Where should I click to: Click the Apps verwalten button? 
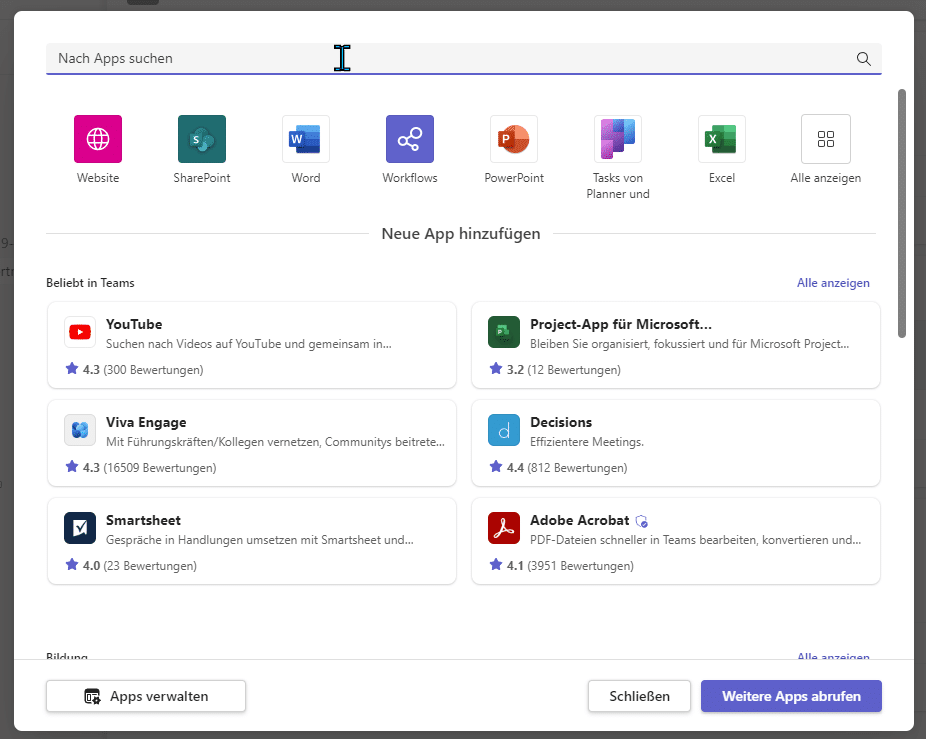pos(146,696)
